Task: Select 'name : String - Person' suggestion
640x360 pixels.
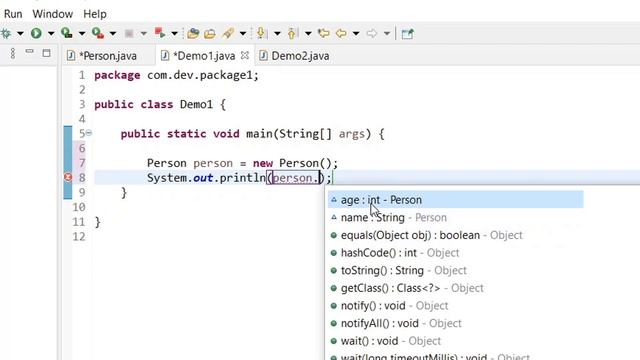Action: [x=456, y=218]
